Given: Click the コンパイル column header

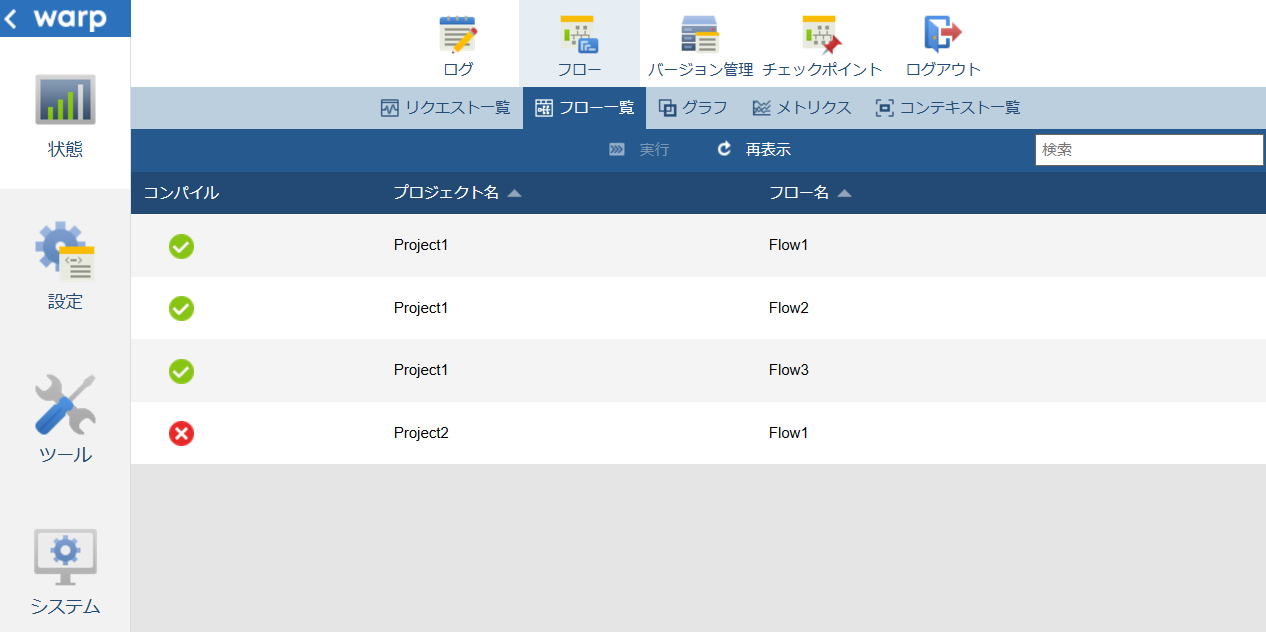Looking at the screenshot, I should (181, 193).
